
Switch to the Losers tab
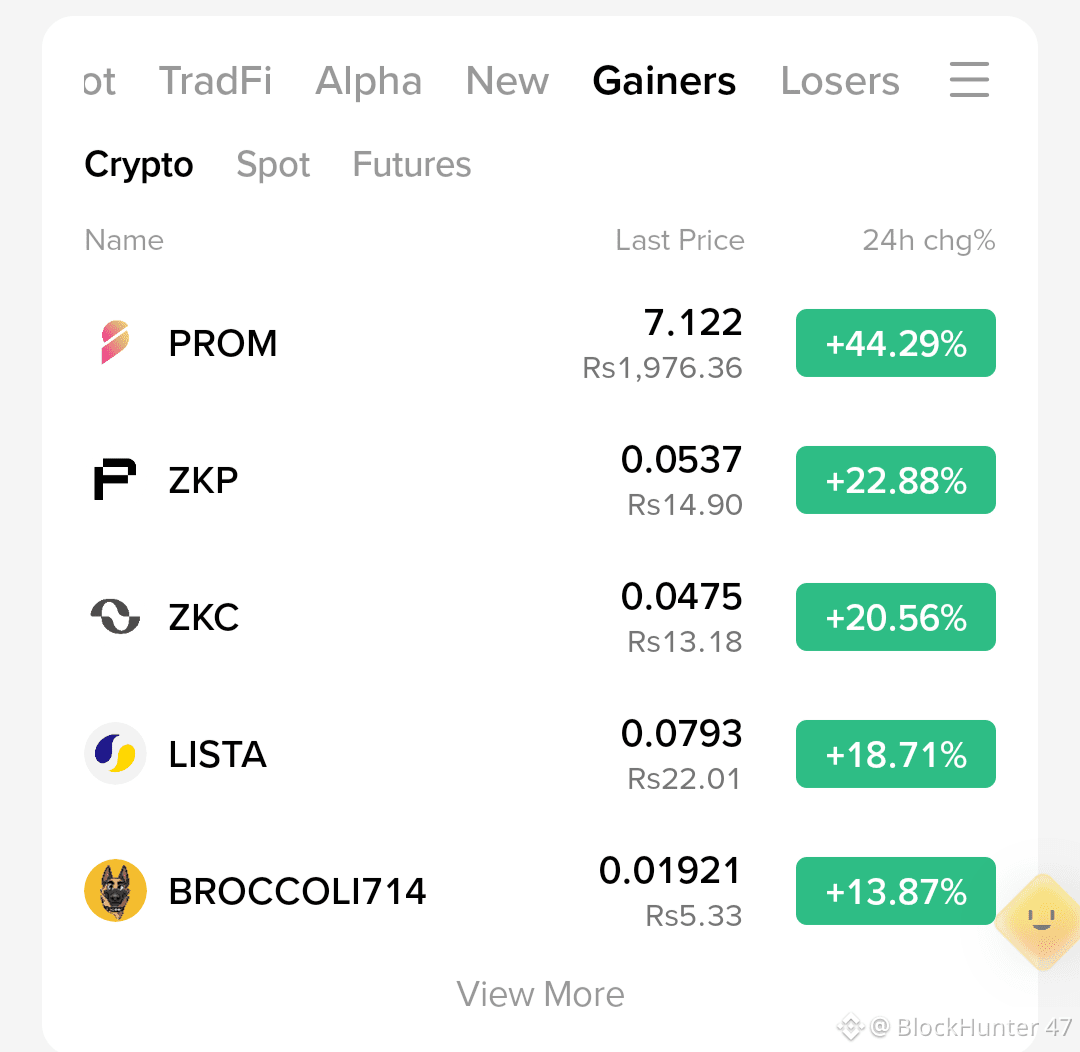(x=840, y=81)
